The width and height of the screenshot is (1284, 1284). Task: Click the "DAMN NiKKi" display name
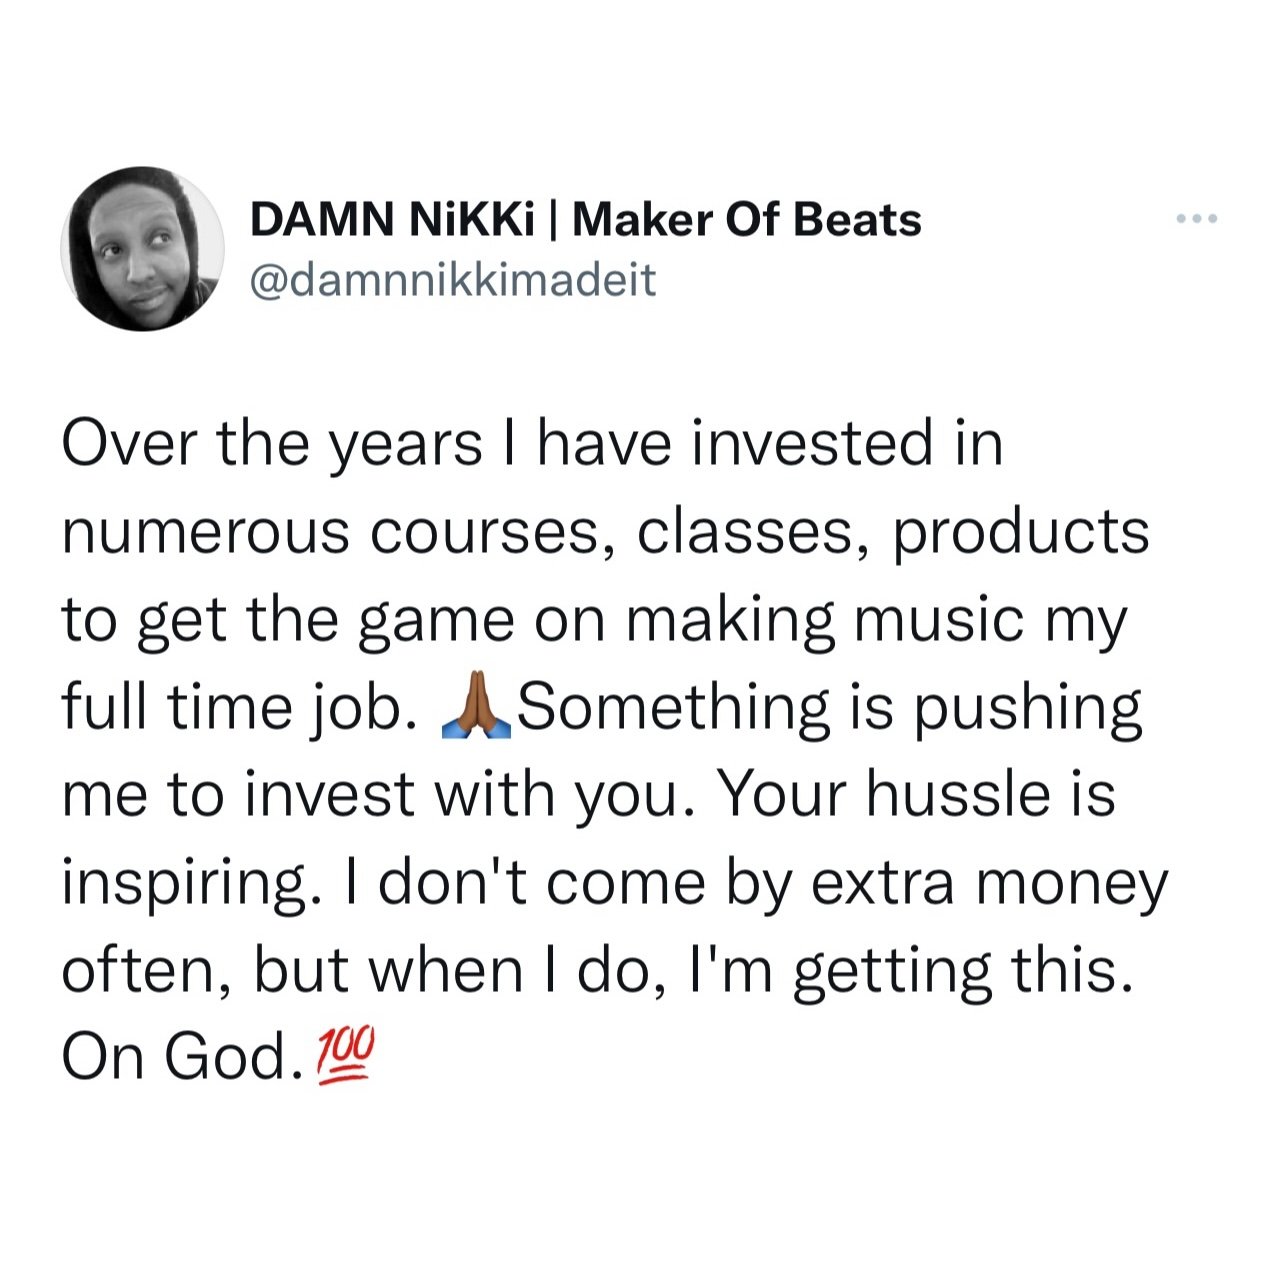pyautogui.click(x=391, y=220)
